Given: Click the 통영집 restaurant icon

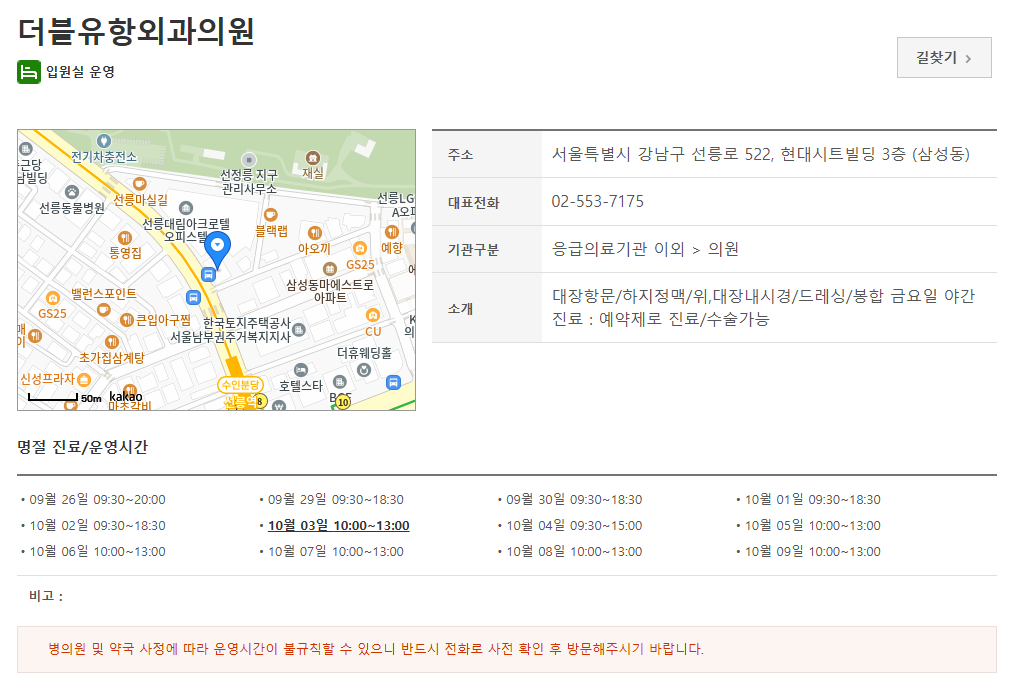Looking at the screenshot, I should point(125,238).
